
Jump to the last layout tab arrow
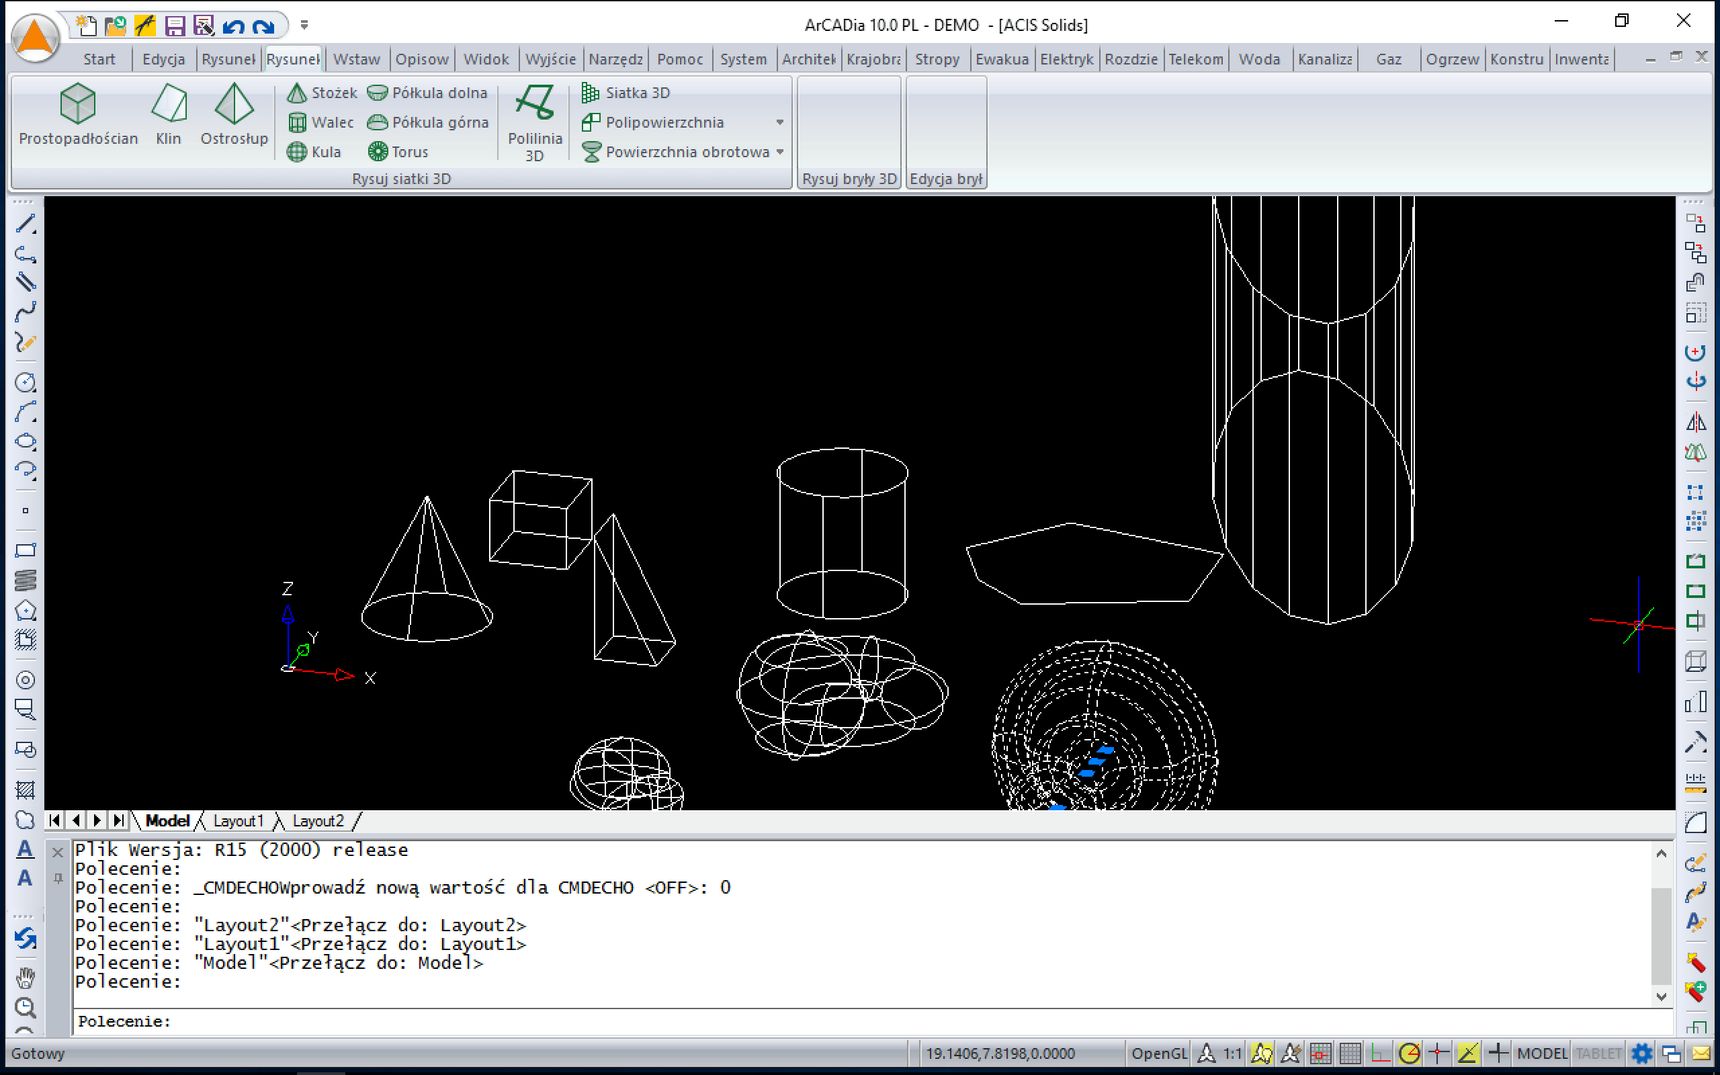pos(118,821)
